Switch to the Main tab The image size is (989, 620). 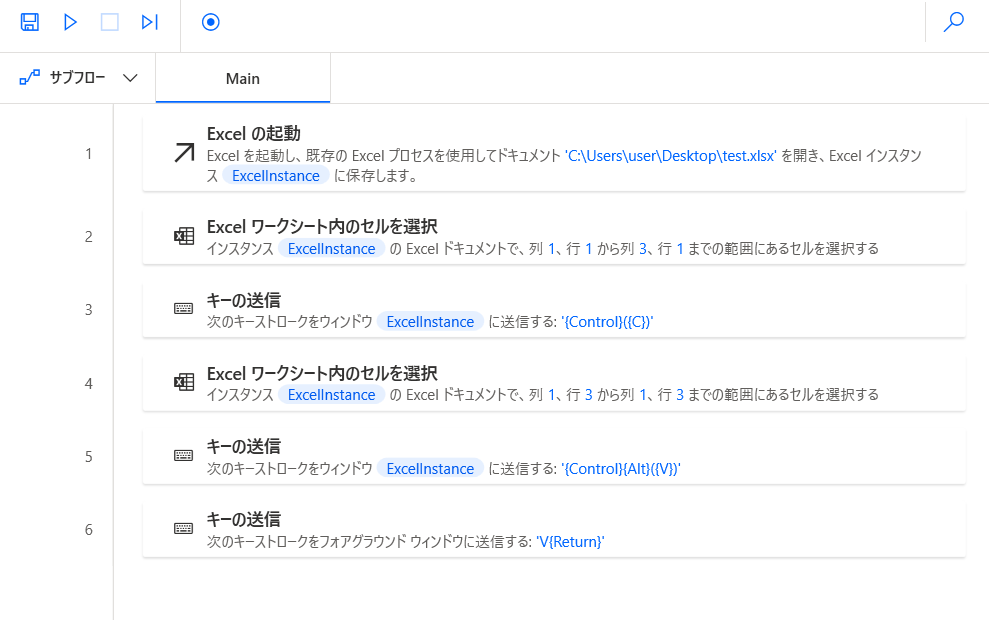click(243, 78)
